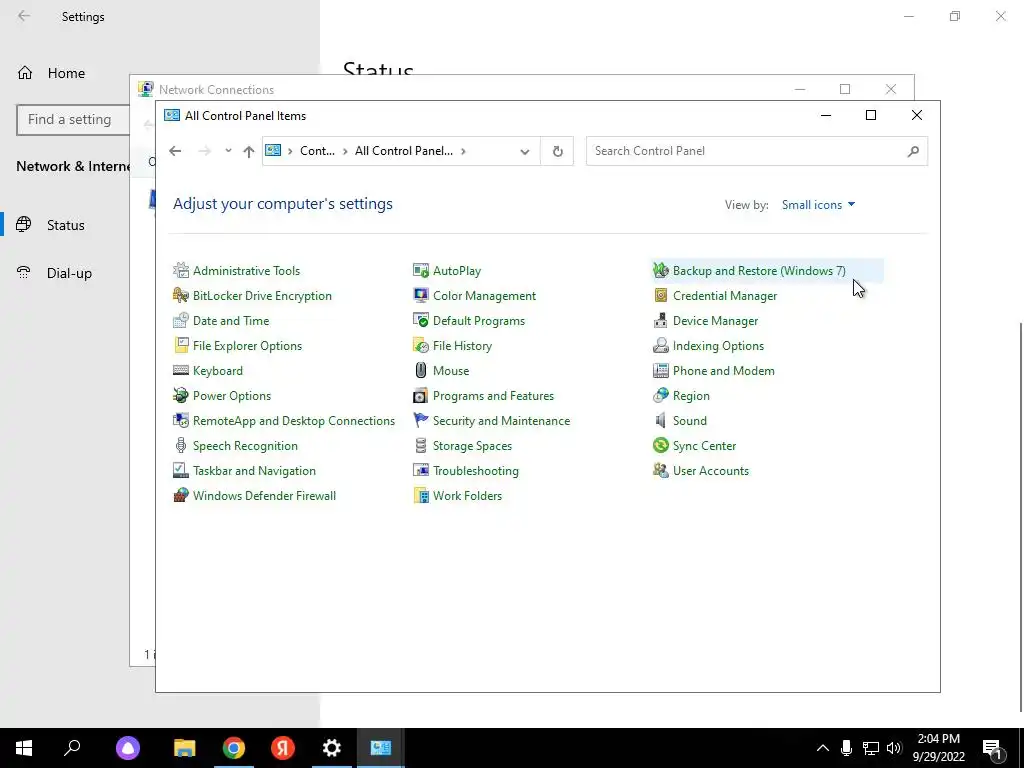
Task: Click the Phone and Modem icon
Action: 661,370
